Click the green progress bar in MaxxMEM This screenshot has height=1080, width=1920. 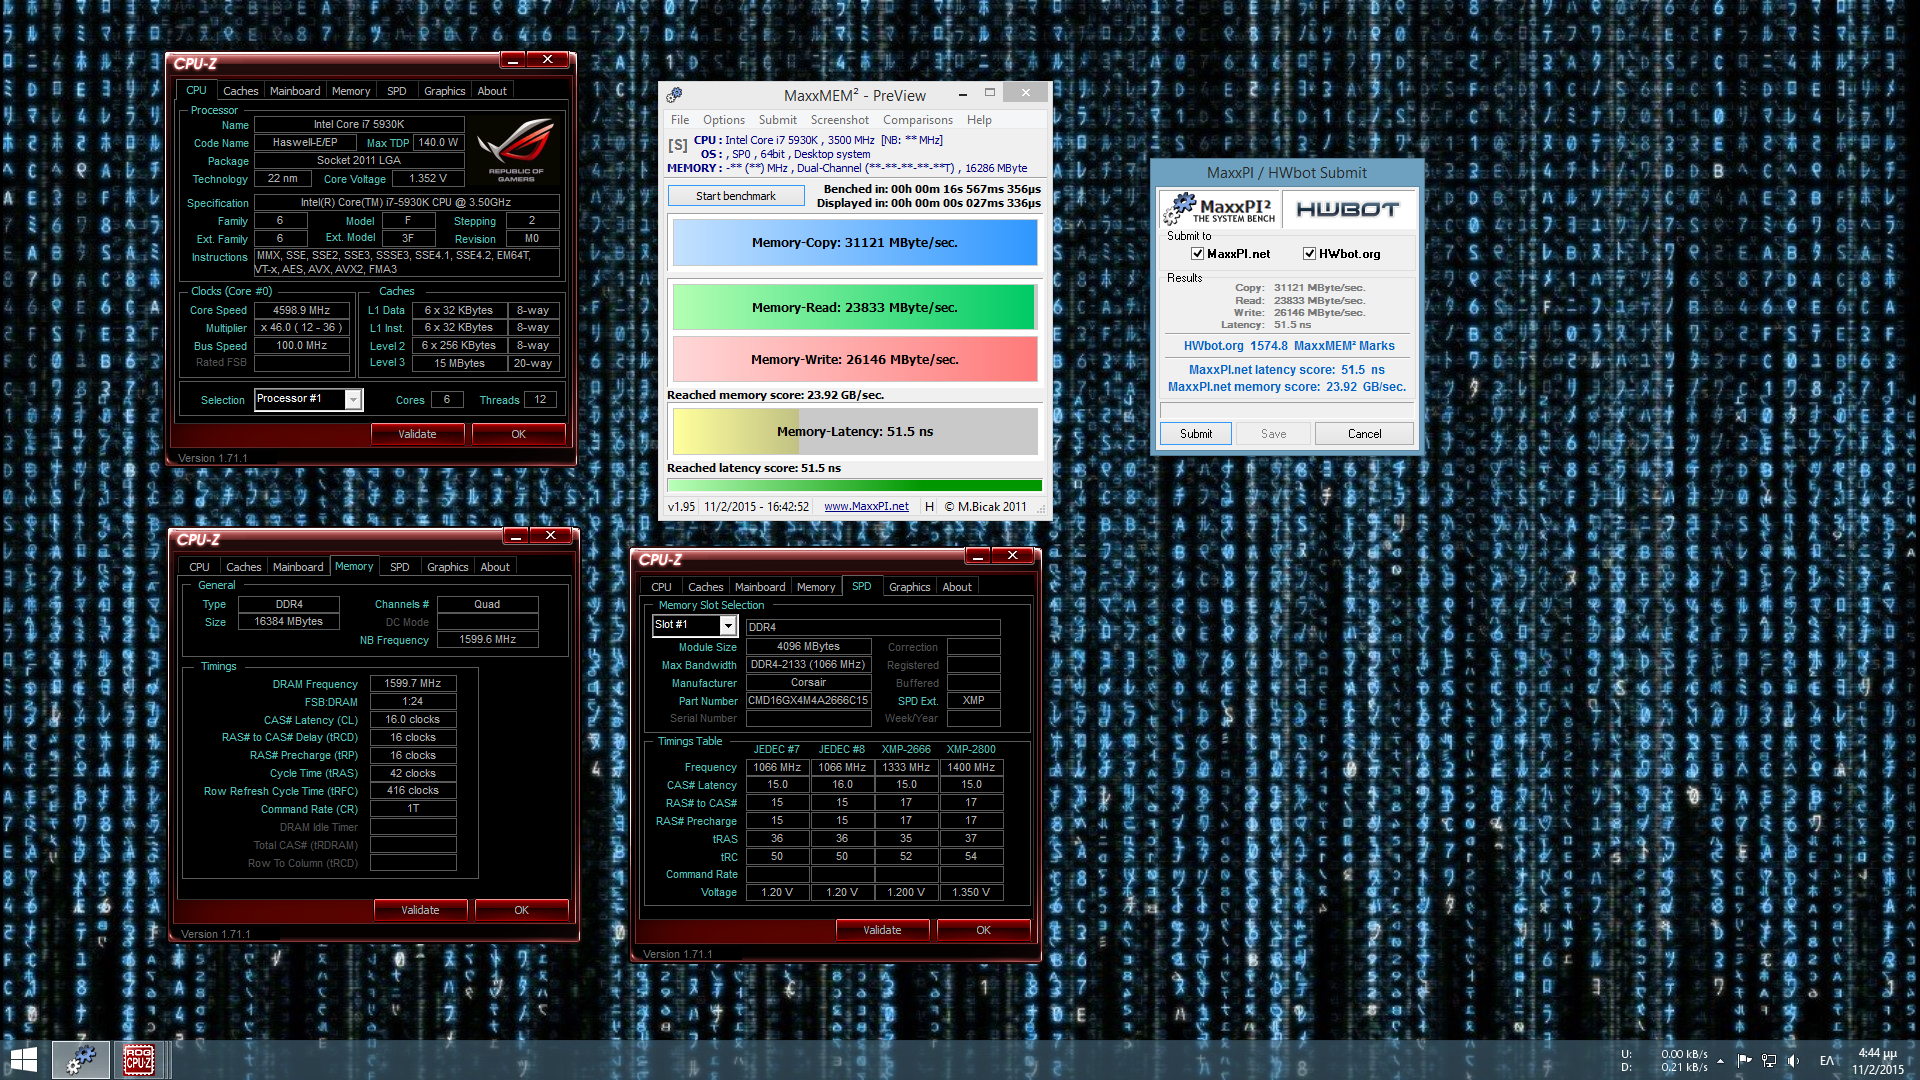click(855, 485)
